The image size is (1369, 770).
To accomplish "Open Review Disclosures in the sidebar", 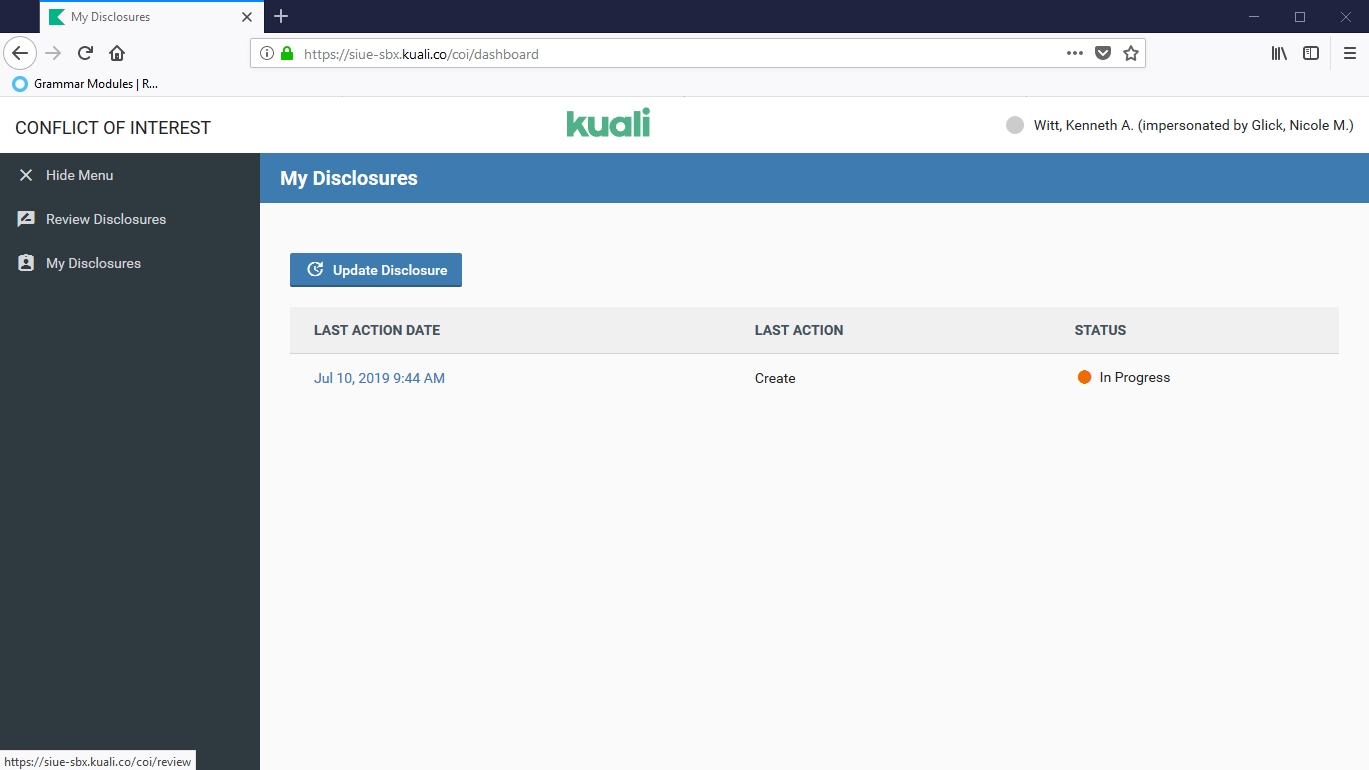I will 105,219.
